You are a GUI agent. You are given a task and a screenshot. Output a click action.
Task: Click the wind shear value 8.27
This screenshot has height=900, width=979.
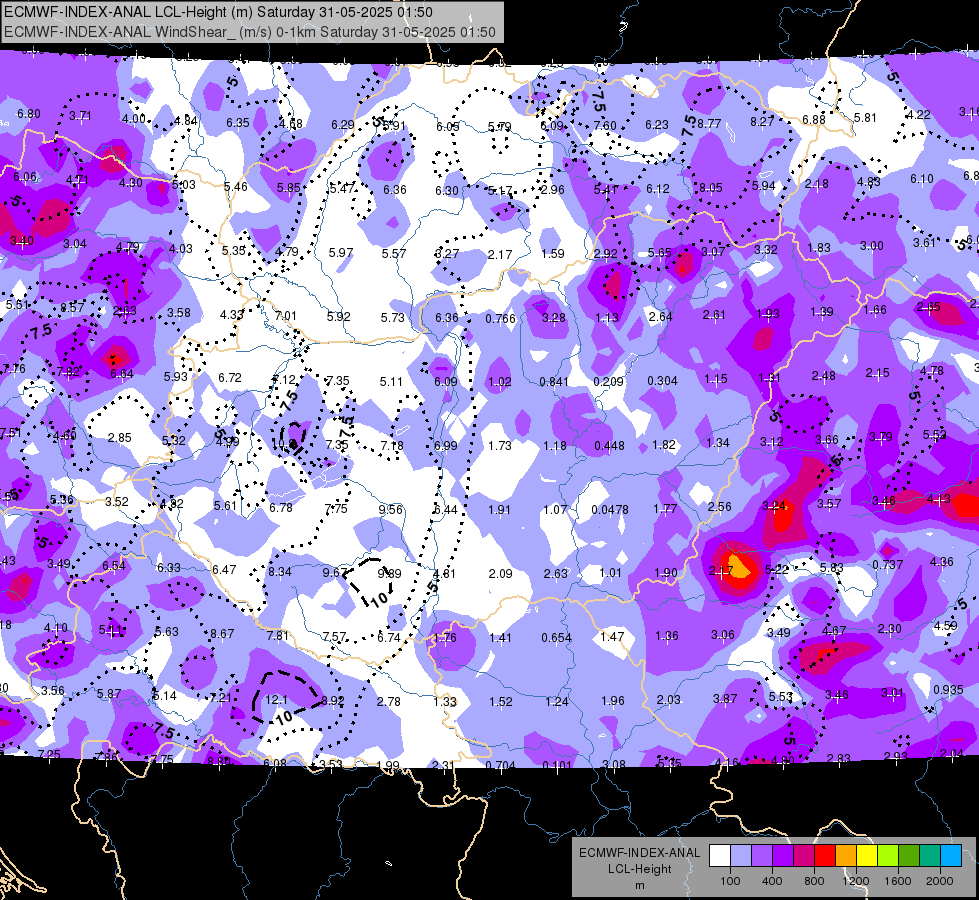(762, 121)
